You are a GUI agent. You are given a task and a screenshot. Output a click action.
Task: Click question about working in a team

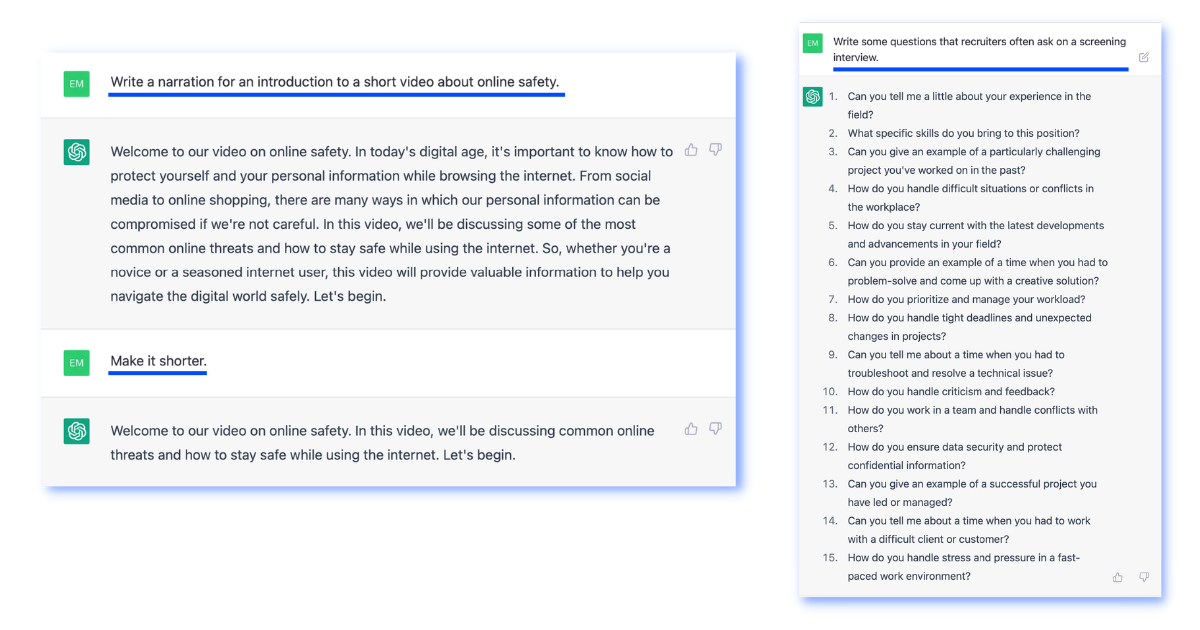tap(972, 419)
